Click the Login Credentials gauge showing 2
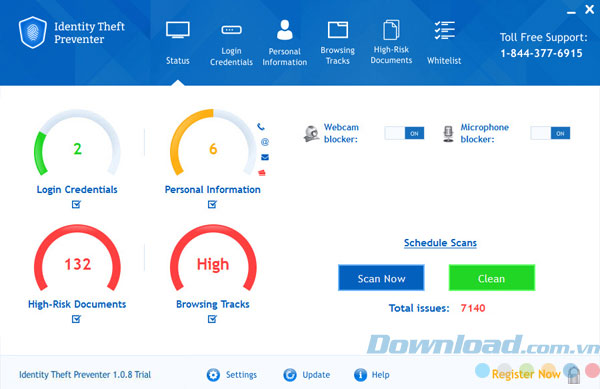This screenshot has width=600, height=389. (77, 142)
